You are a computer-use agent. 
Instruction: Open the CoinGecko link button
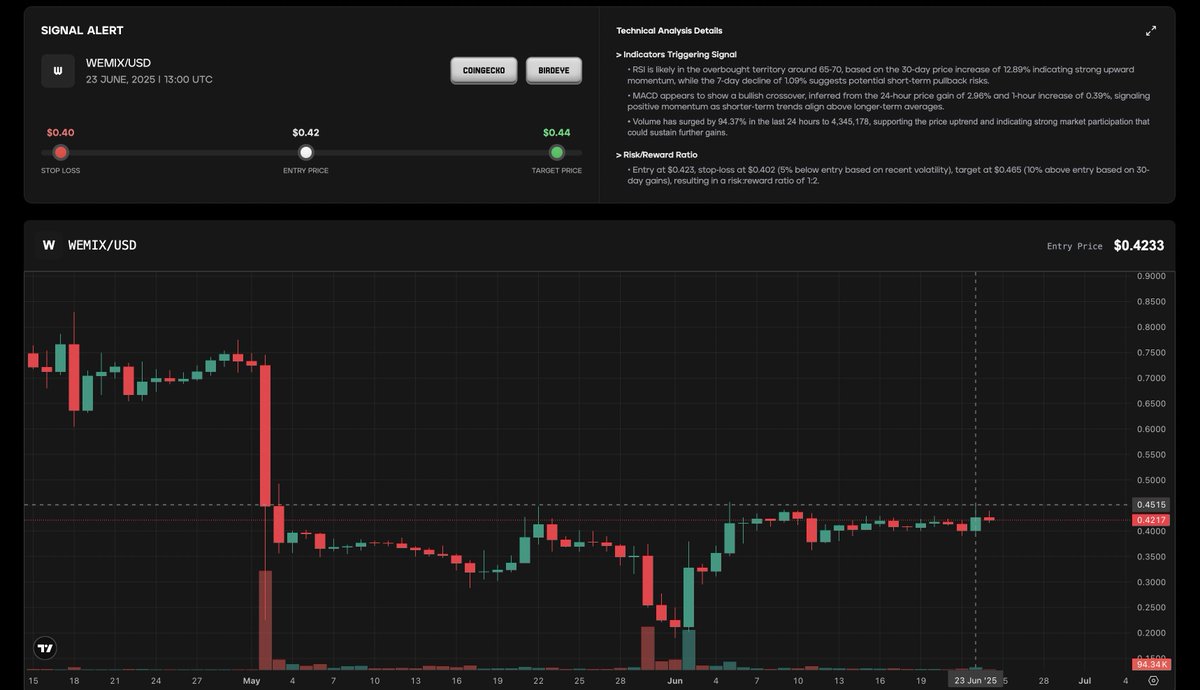pos(484,71)
